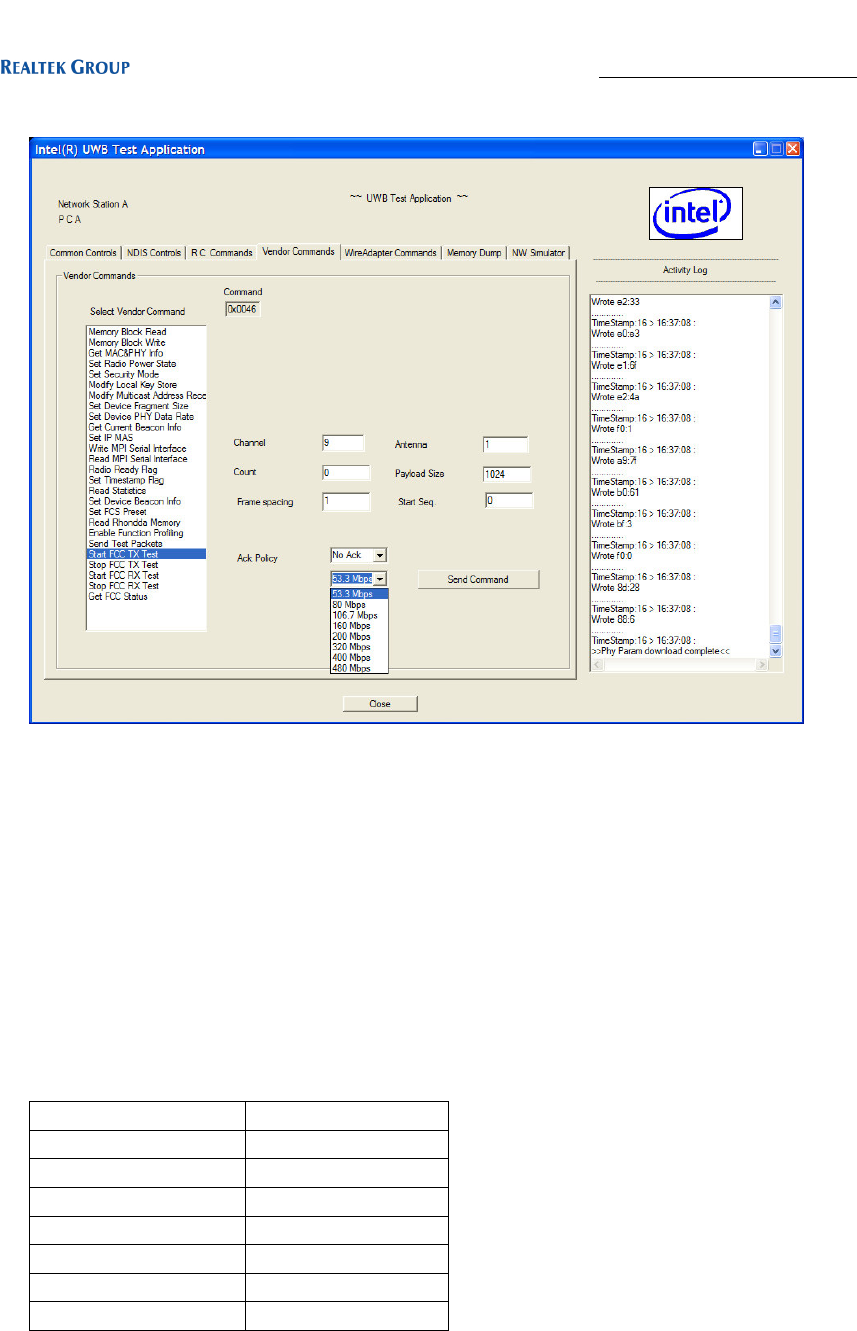Choose Write MPI Serial Interface command
This screenshot has width=857, height=1331.
point(146,449)
